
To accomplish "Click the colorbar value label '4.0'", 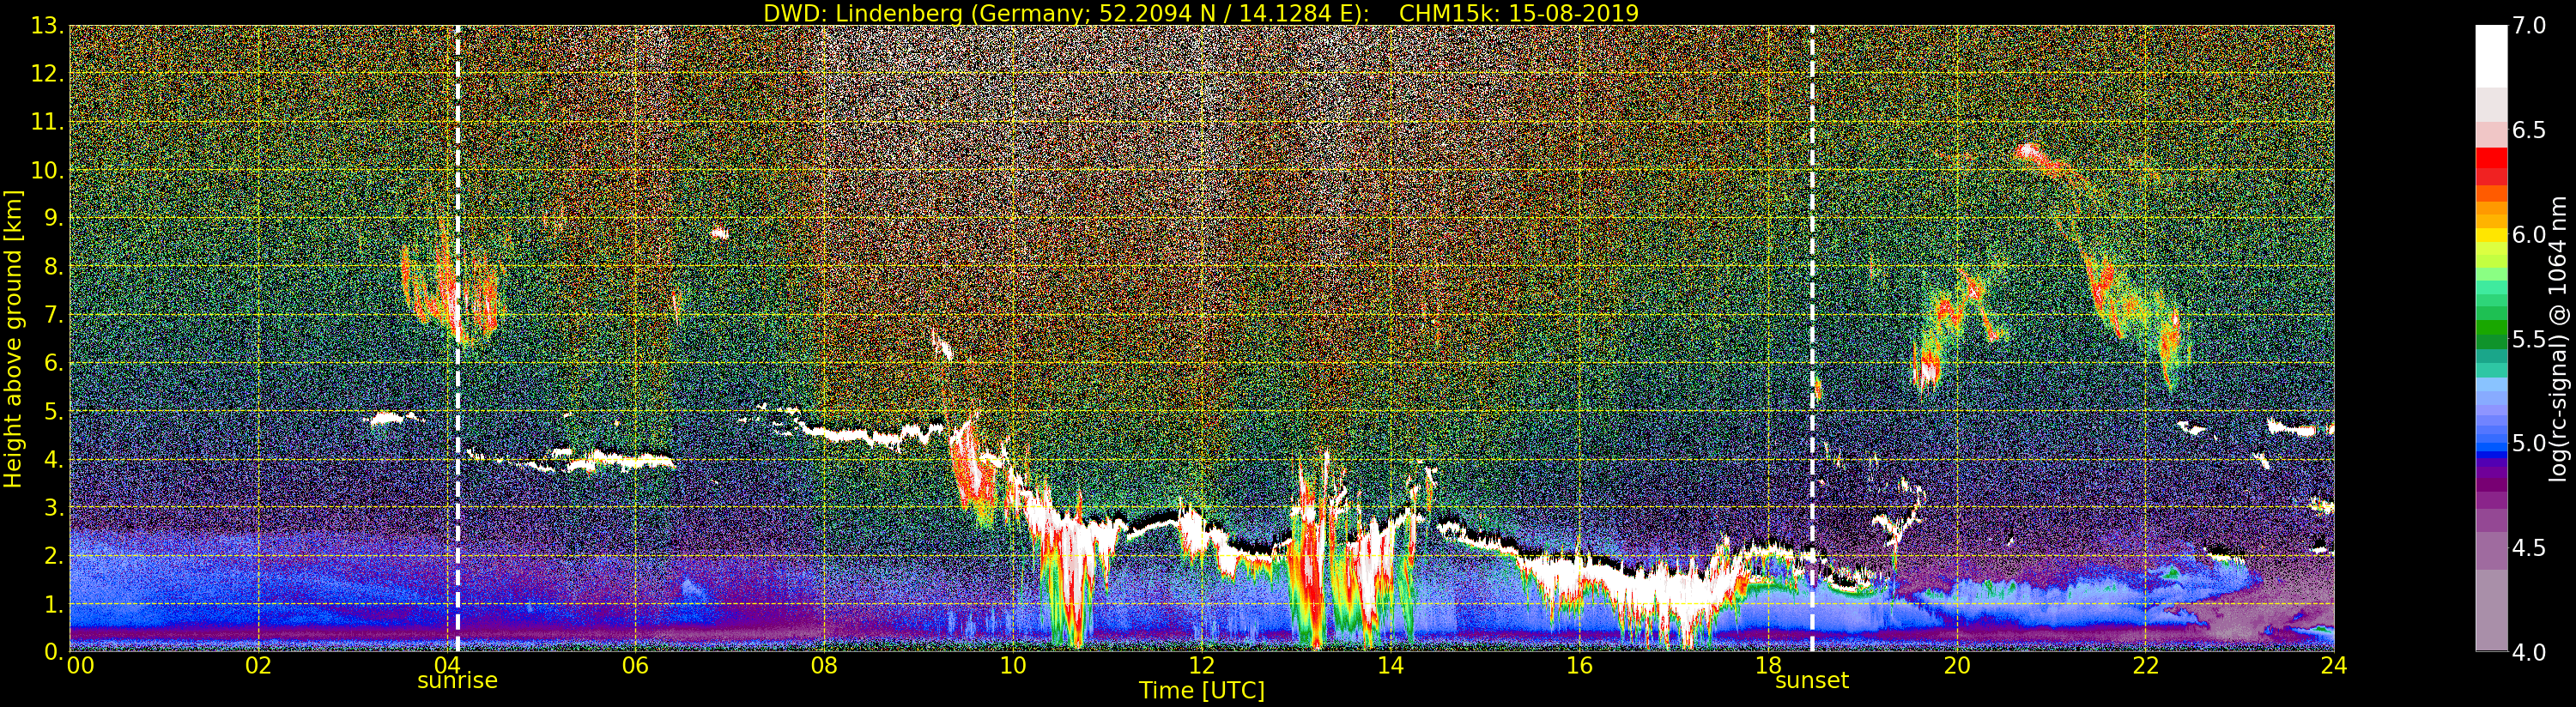I will 2529,652.
